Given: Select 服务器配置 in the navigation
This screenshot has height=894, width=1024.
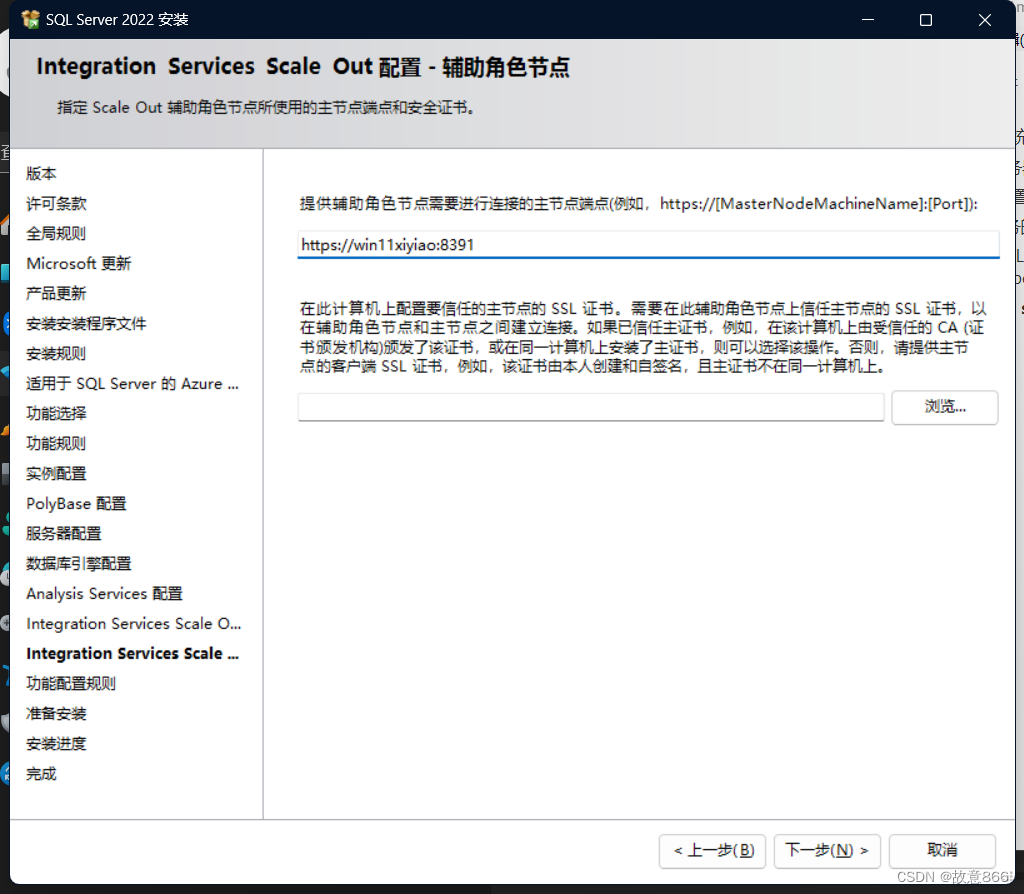Looking at the screenshot, I should click(x=59, y=533).
